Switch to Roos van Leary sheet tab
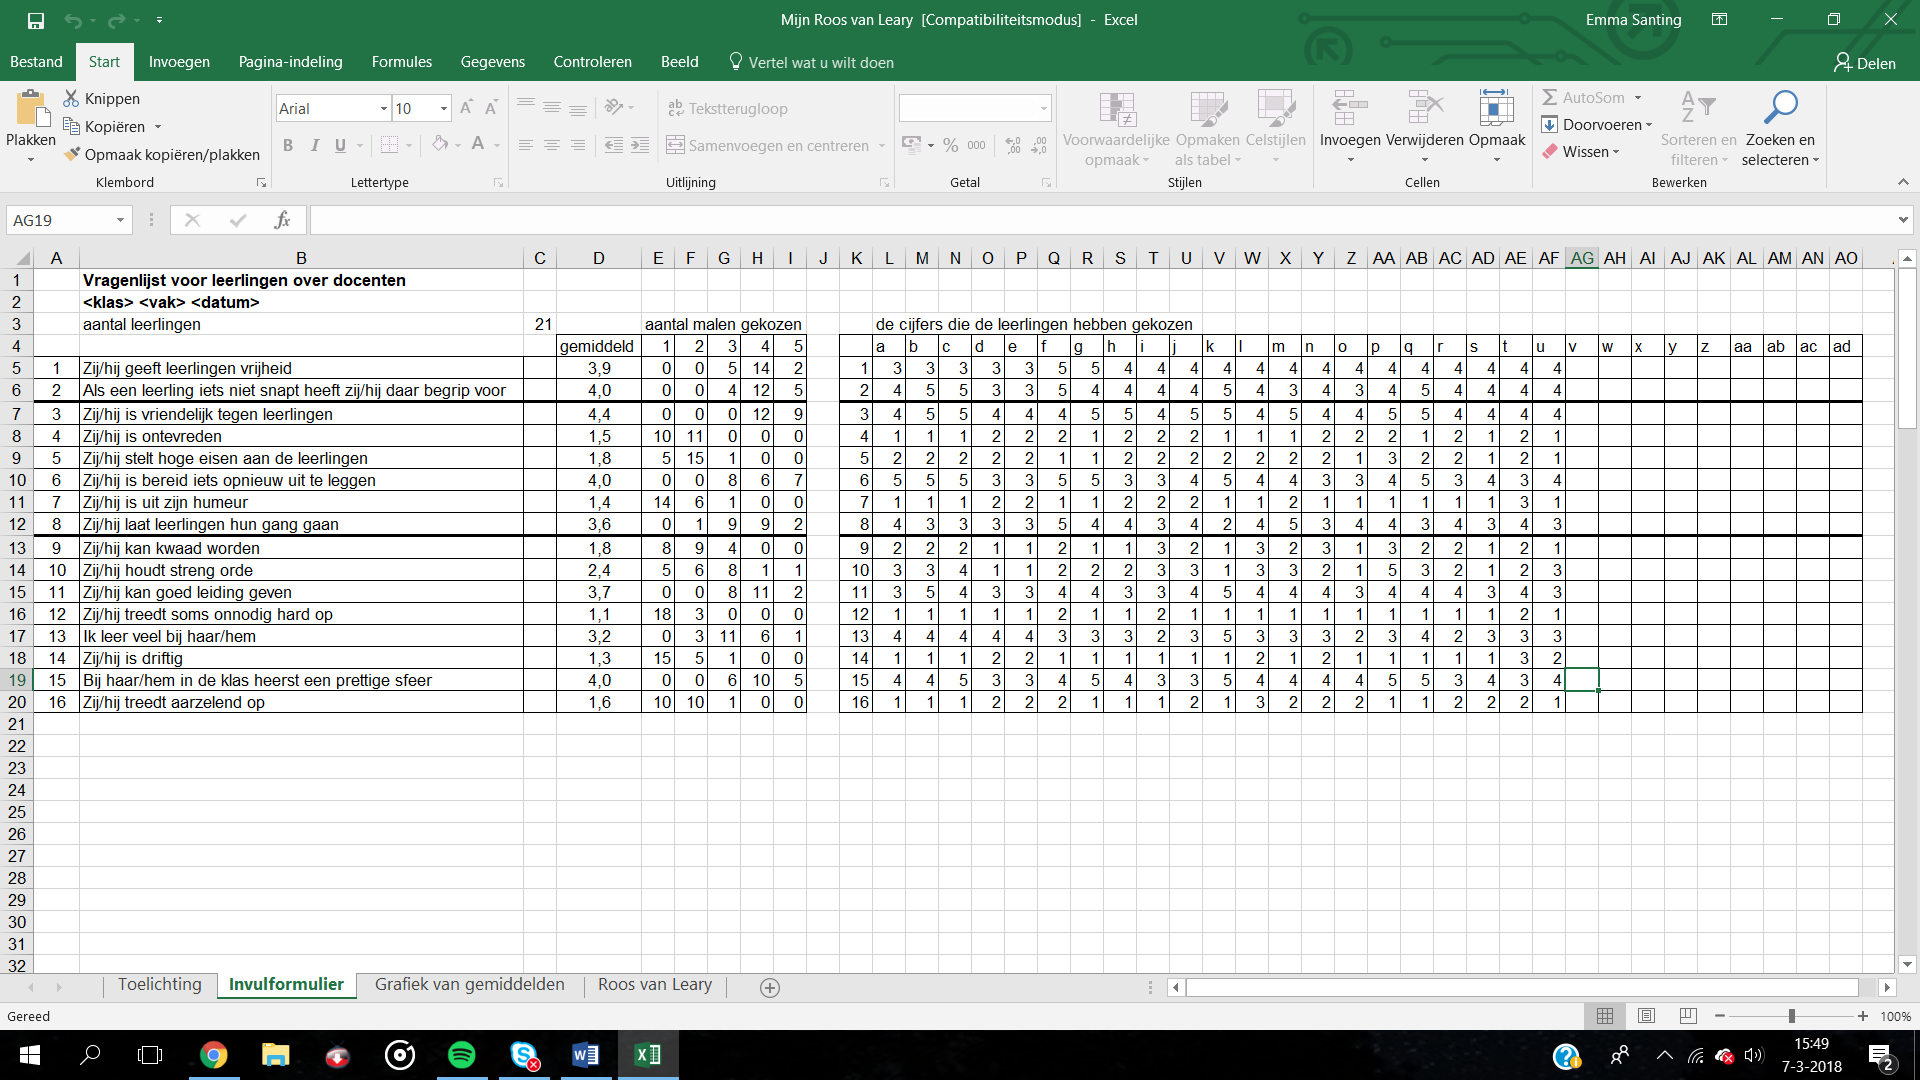This screenshot has width=1920, height=1080. [x=654, y=985]
